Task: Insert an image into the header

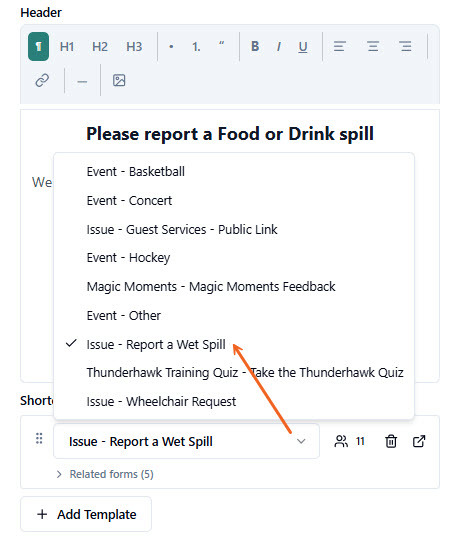Action: tap(119, 81)
